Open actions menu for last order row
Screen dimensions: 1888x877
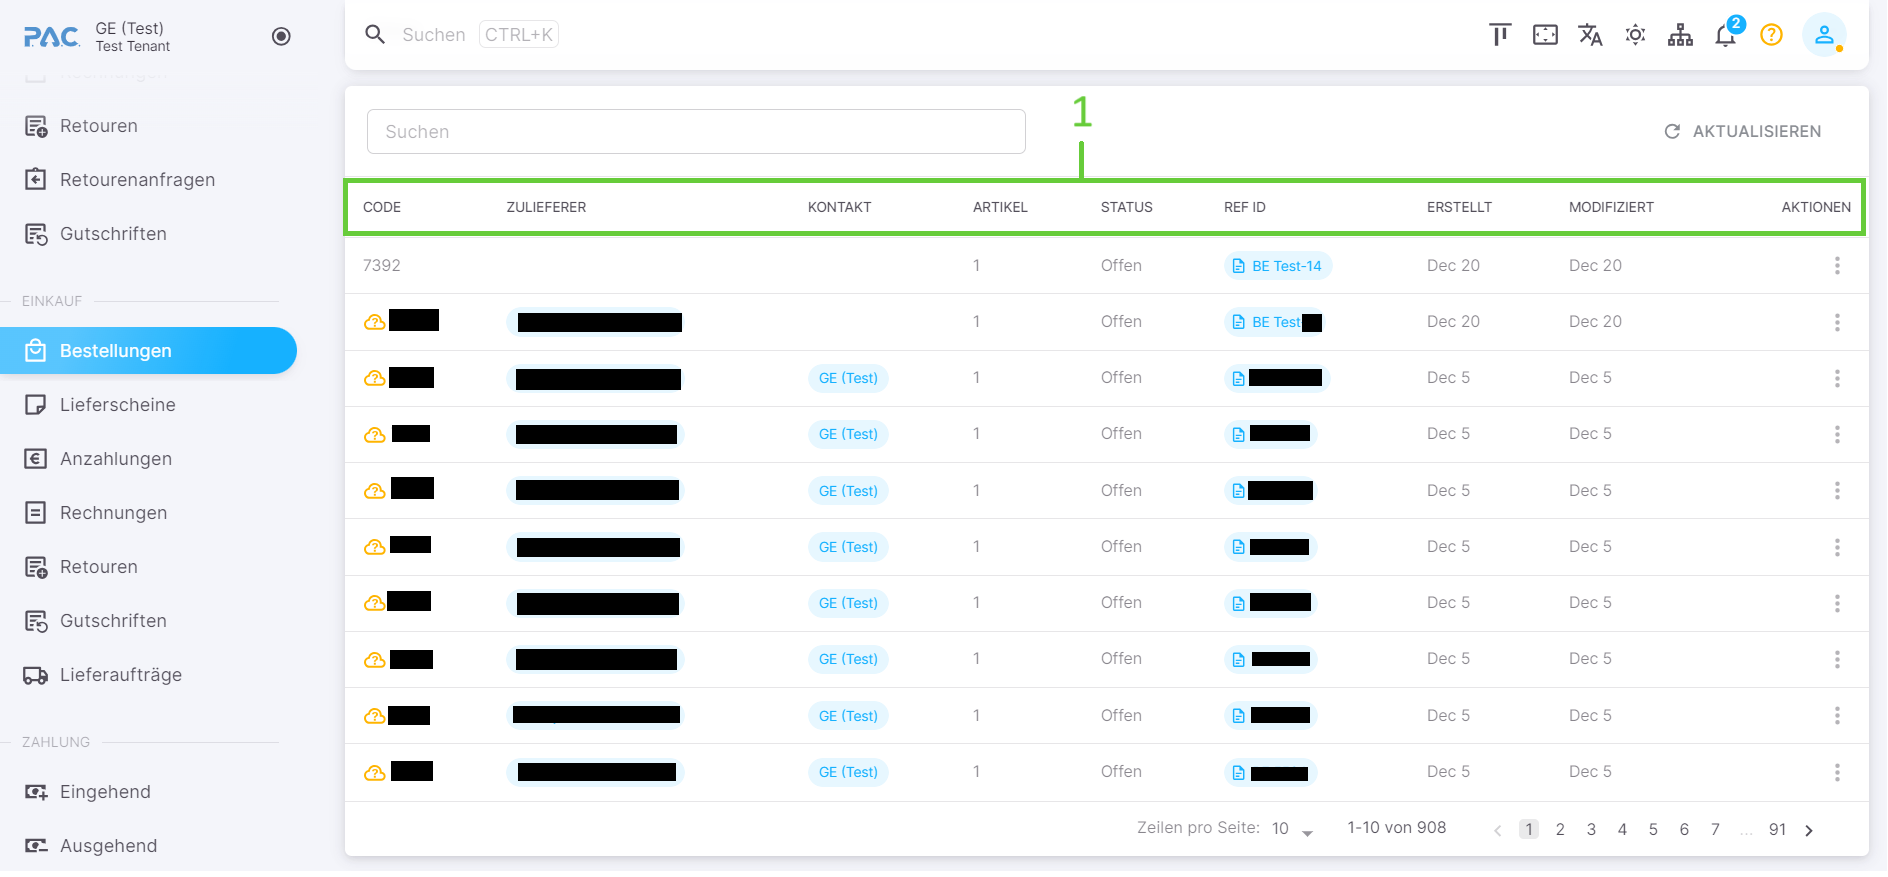tap(1837, 772)
